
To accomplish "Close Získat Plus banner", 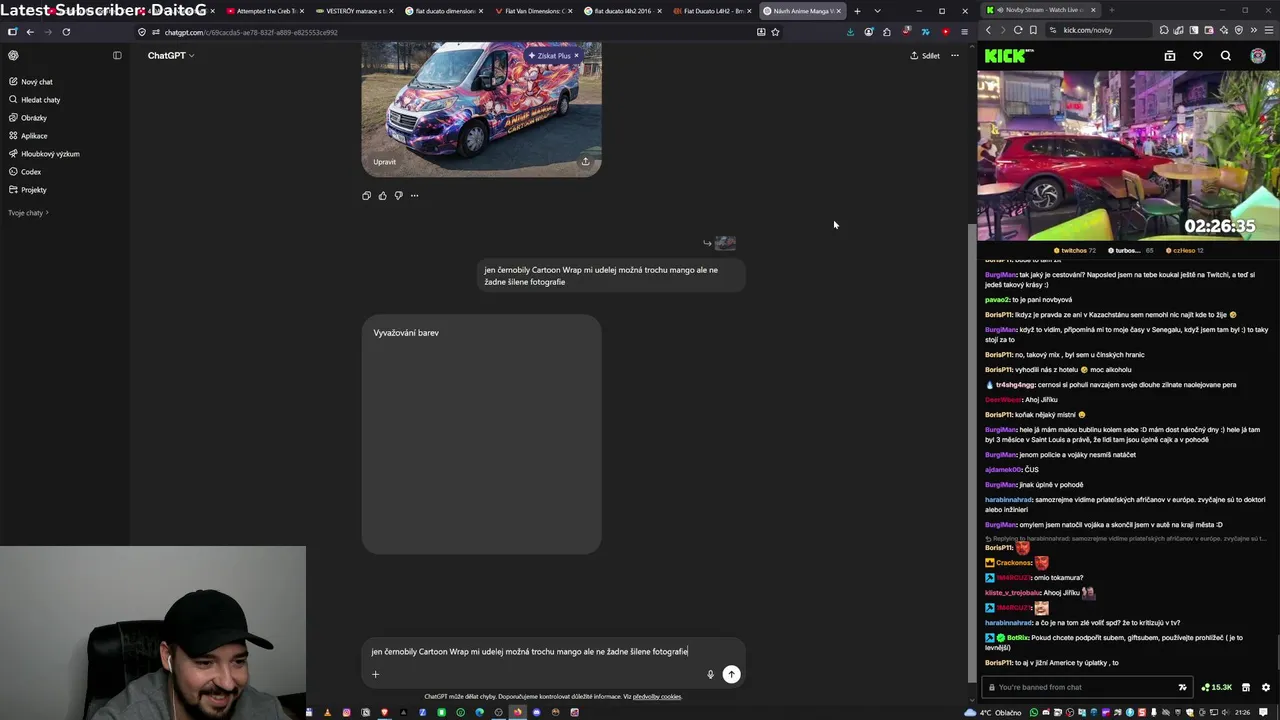I will point(576,56).
